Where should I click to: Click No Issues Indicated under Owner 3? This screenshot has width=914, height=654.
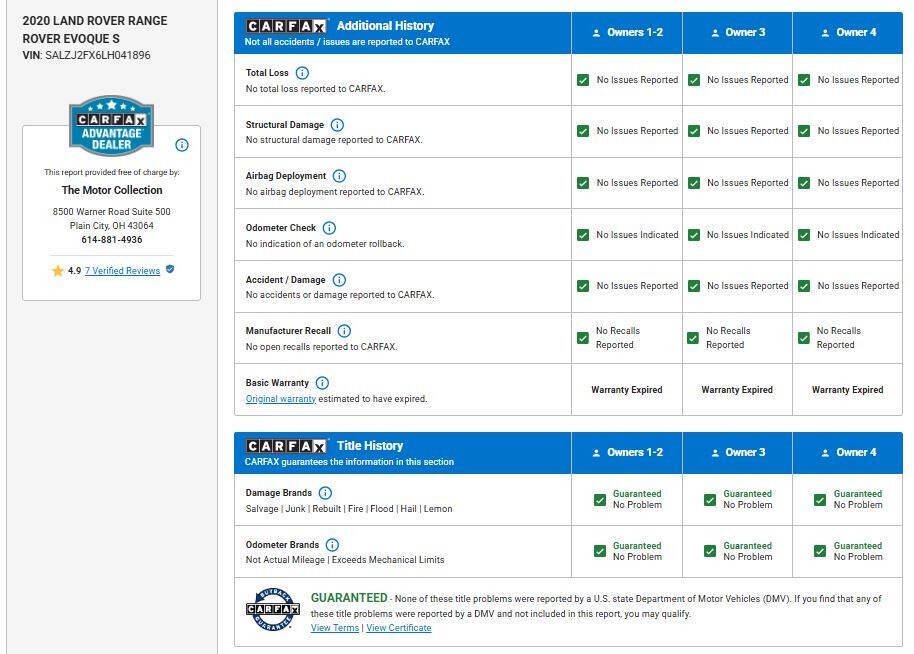tap(747, 235)
